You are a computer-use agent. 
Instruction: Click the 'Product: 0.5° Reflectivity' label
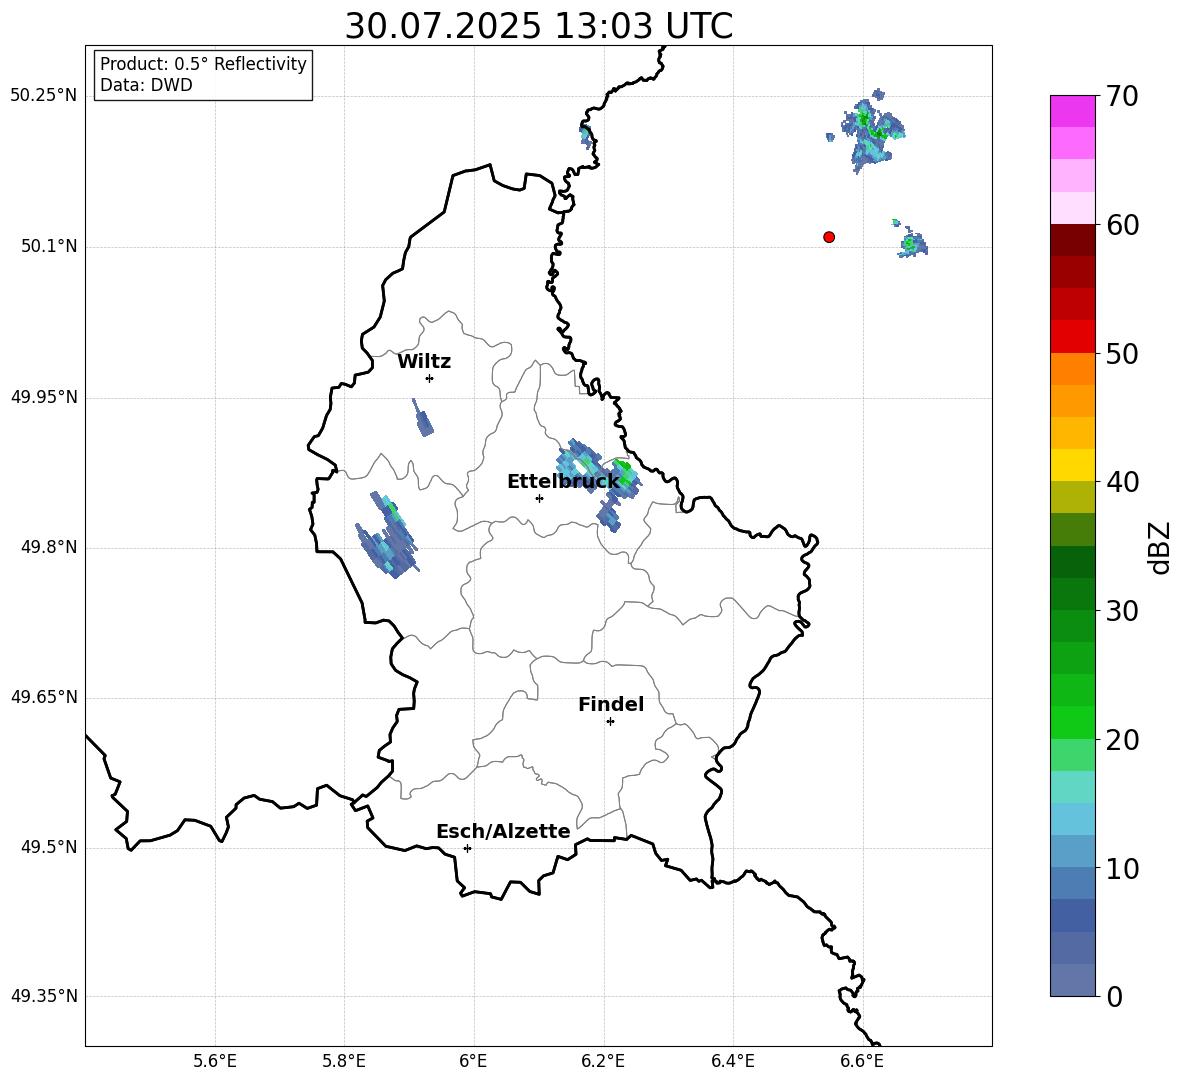pos(203,64)
